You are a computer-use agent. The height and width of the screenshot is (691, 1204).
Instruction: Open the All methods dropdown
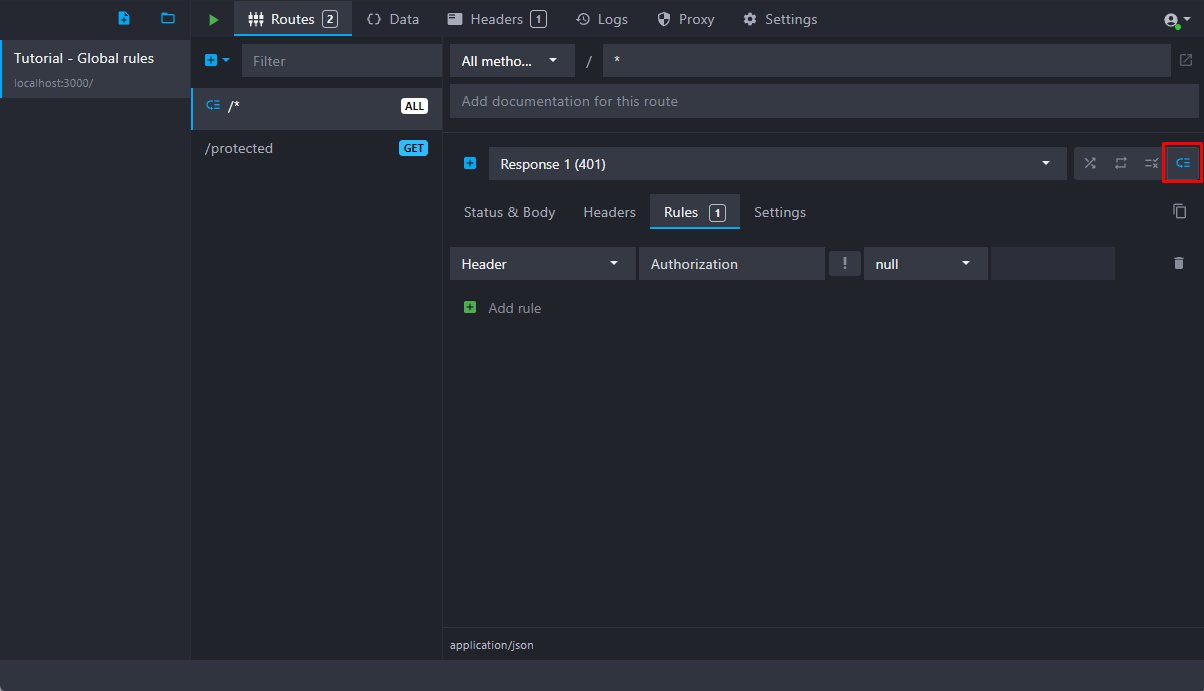tap(512, 61)
